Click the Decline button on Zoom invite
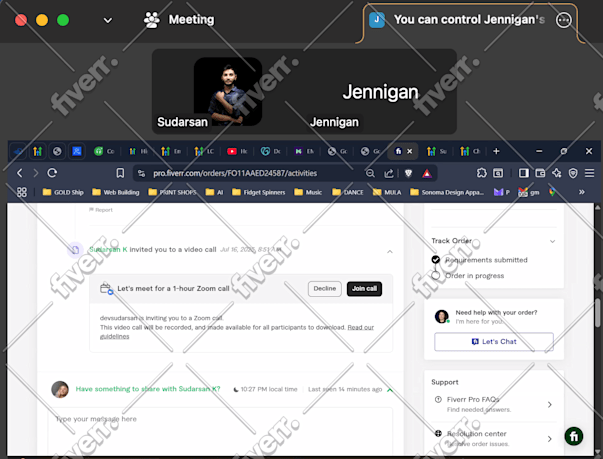 325,289
